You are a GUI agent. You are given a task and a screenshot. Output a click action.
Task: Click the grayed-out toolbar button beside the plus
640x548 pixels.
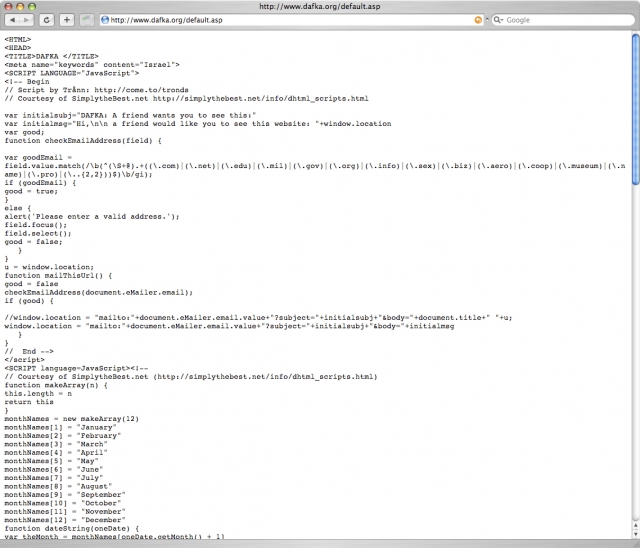point(87,20)
